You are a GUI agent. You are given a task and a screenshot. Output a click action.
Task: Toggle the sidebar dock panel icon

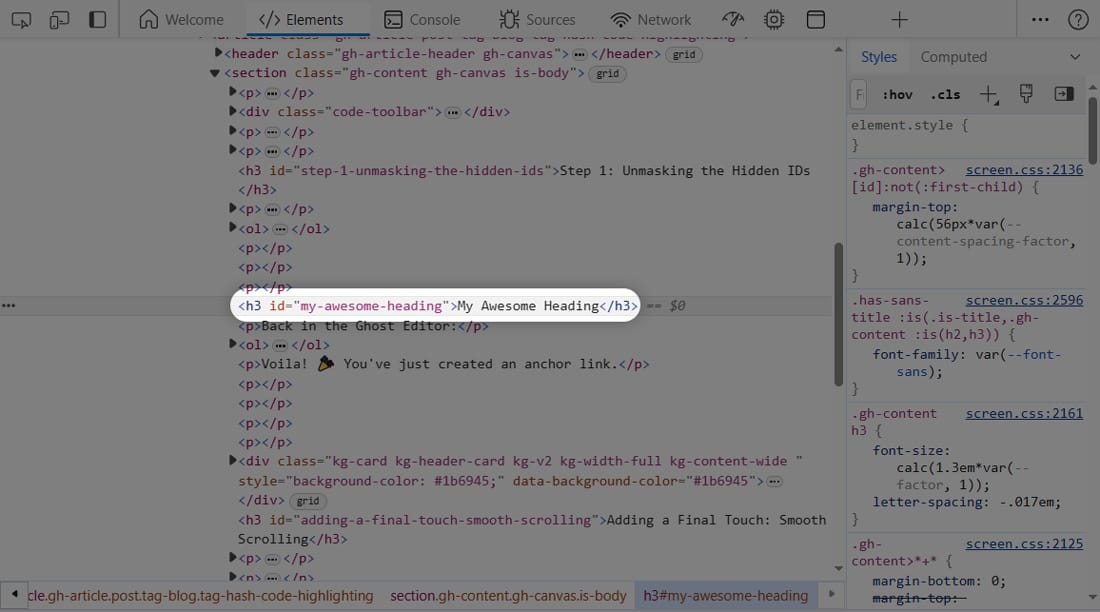coord(98,20)
